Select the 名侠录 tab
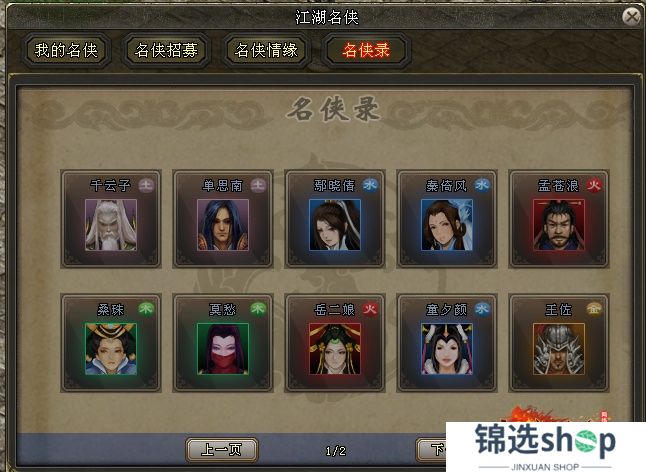This screenshot has width=646, height=472. coord(366,51)
